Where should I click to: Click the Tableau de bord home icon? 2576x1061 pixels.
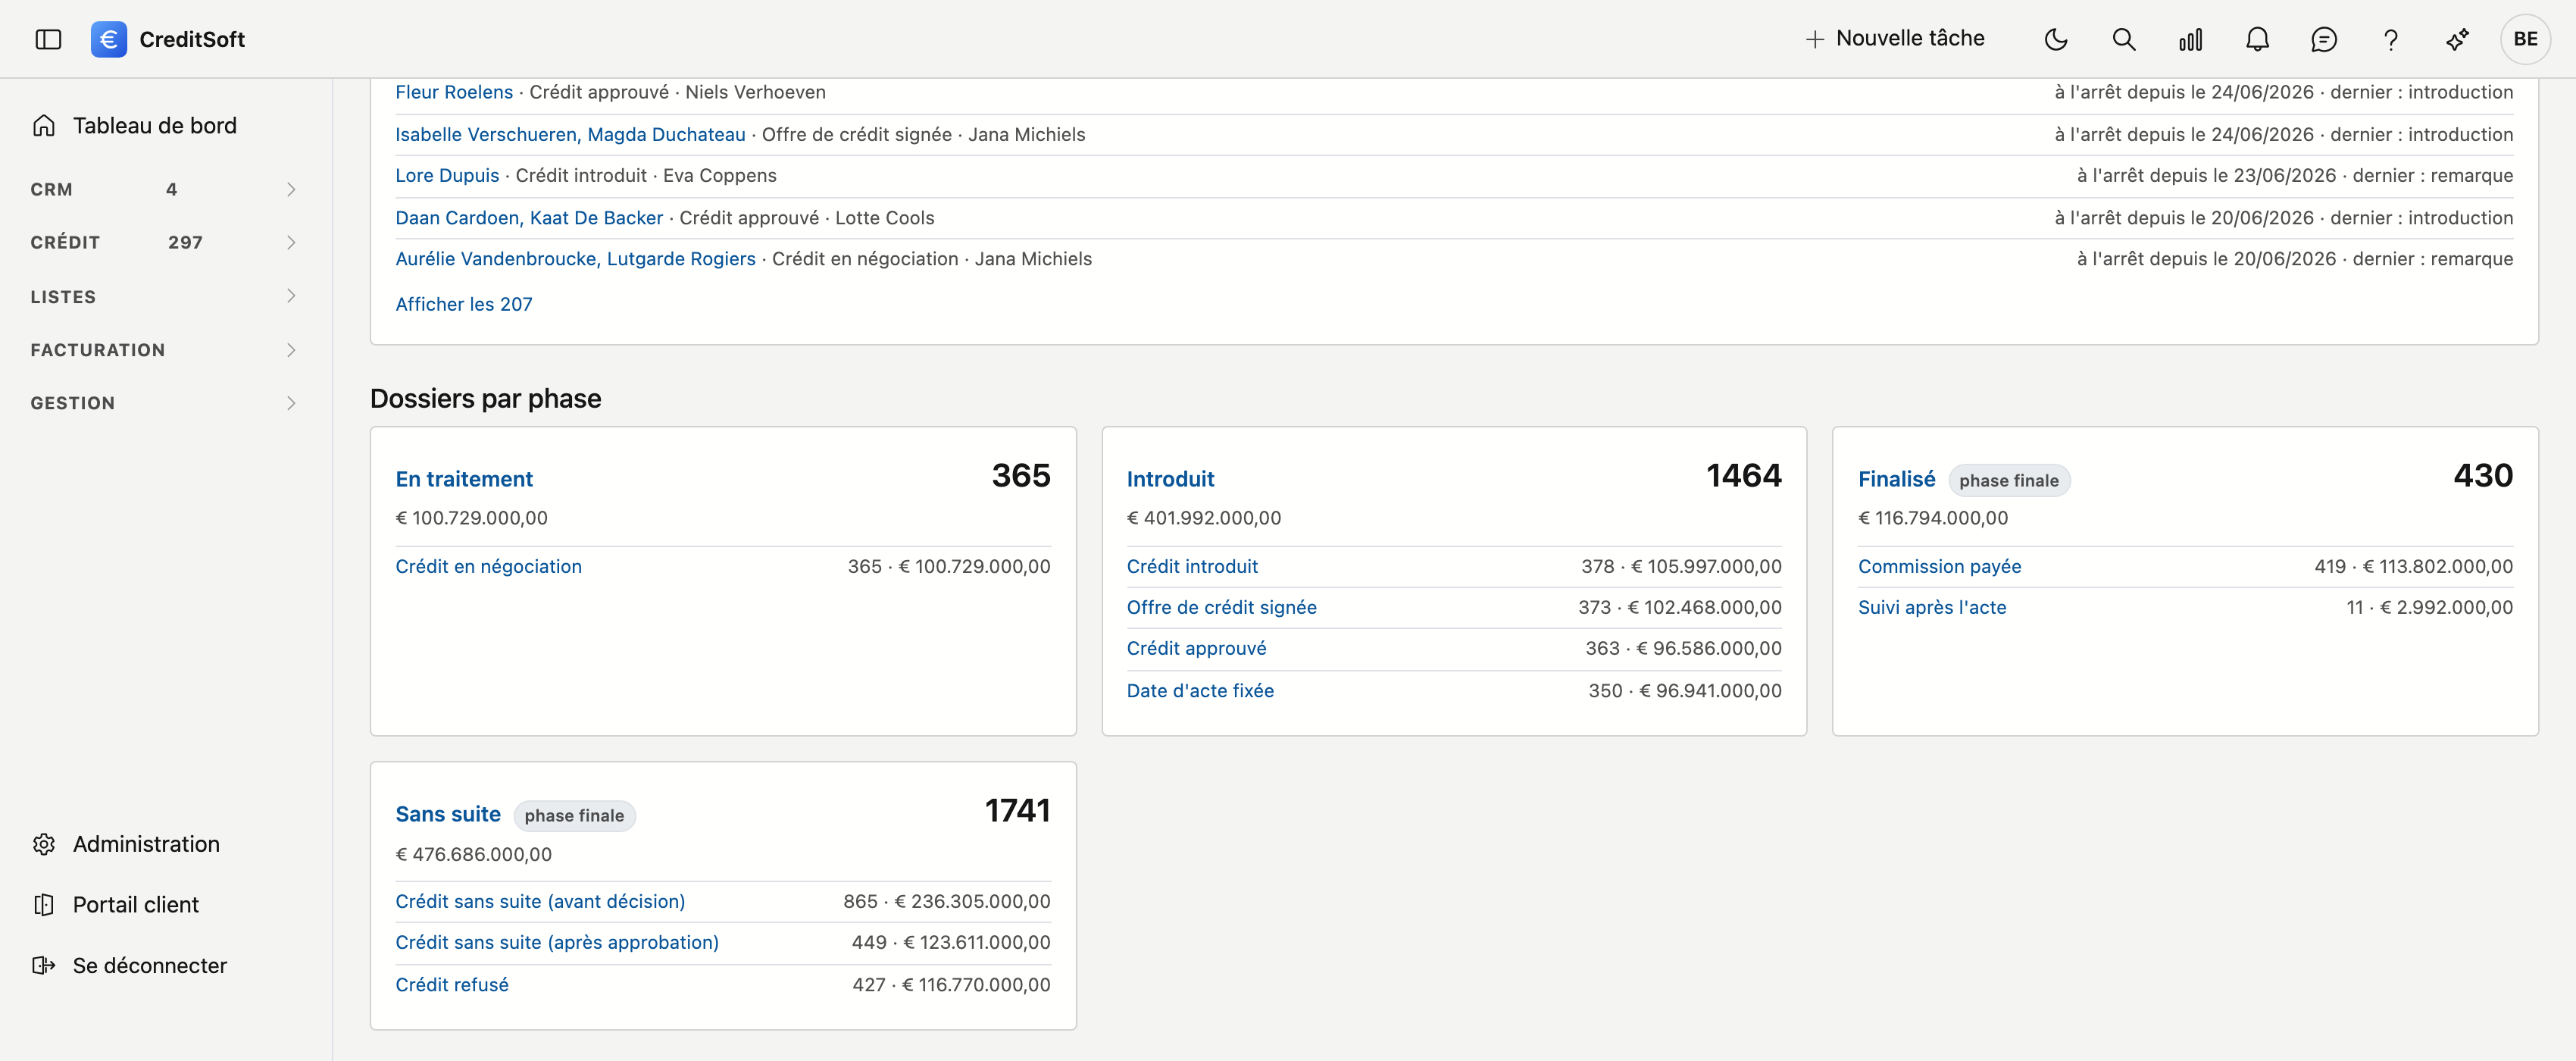(x=44, y=125)
